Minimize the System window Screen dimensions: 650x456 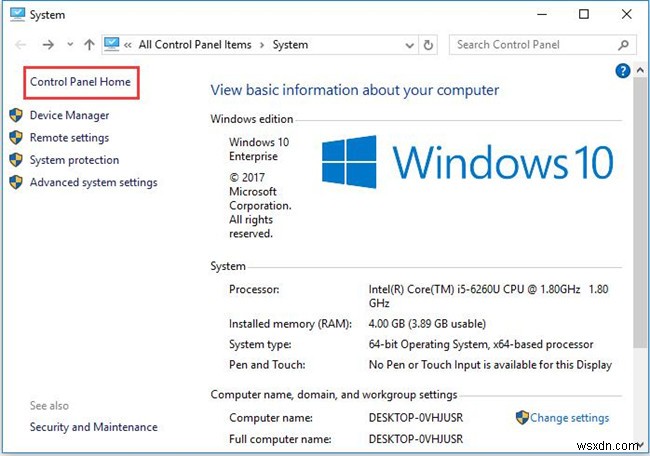point(542,15)
